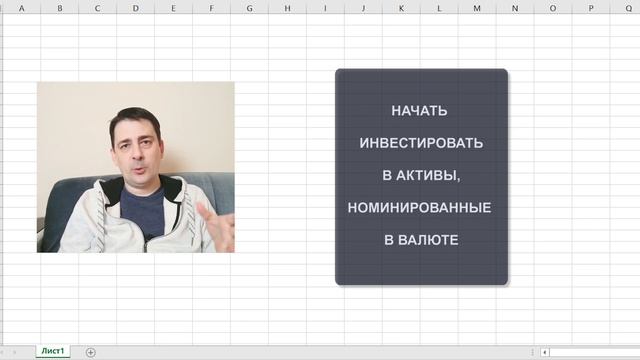Viewport: 640px width, 360px height.
Task: Click the text В ВАЛЮТЕ
Action: (x=421, y=240)
